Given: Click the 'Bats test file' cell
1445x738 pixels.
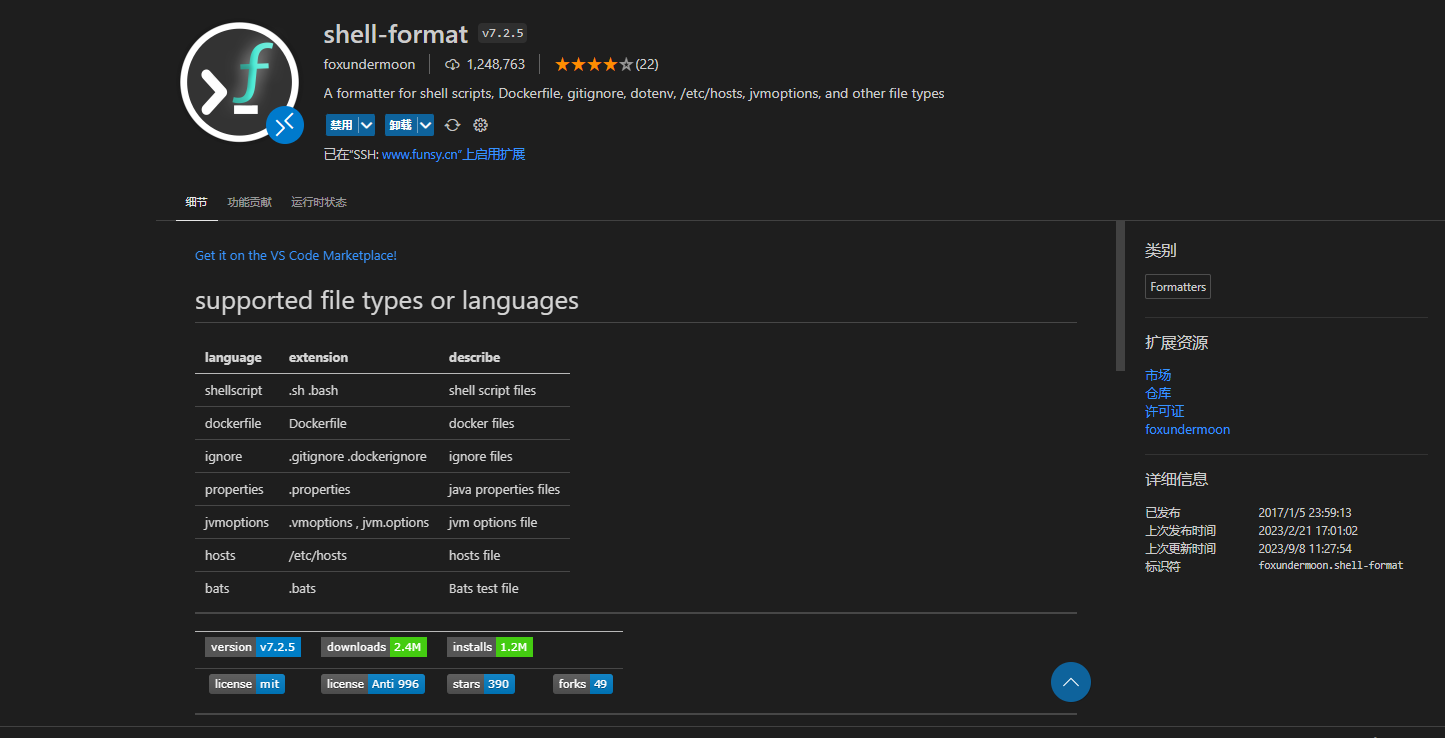Looking at the screenshot, I should (484, 588).
